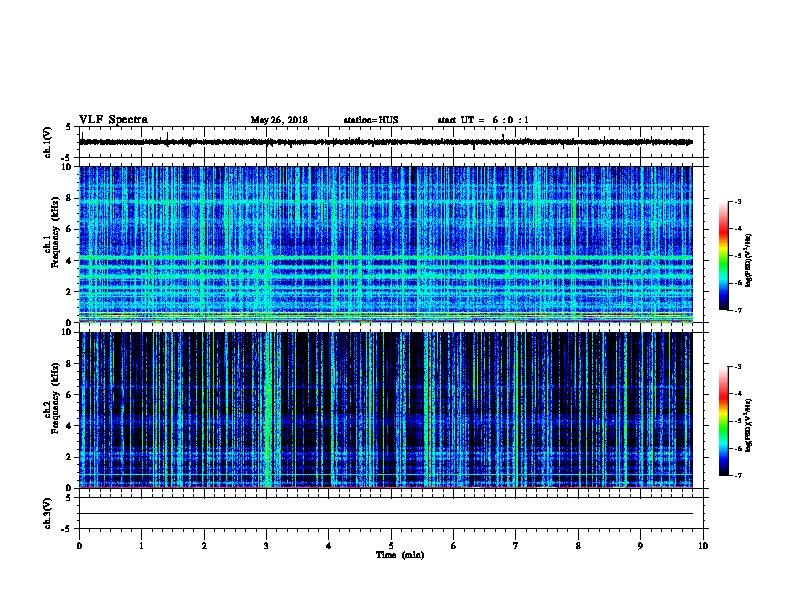Viewport: 792px width, 612px height.
Task: Click the 'start UT = 6 : 0 : 1' text
Action: (483, 120)
